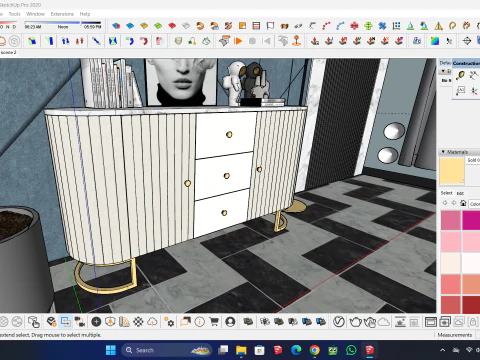Image resolution: width=480 pixels, height=360 pixels.
Task: Click the gray shield toolbar icon
Action: pos(178,41)
